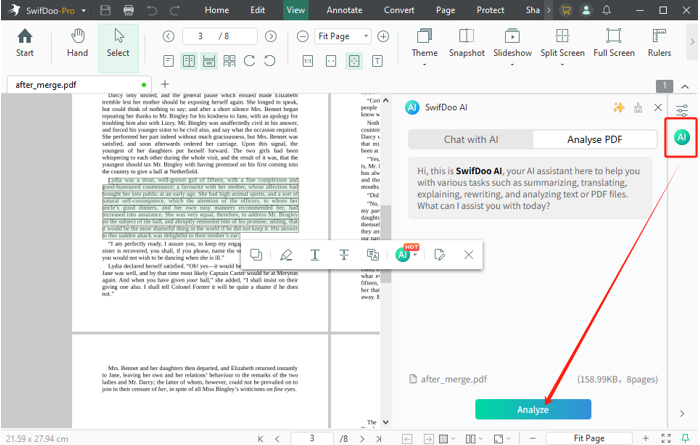
Task: Close the SwifDoo AI panel
Action: (658, 107)
